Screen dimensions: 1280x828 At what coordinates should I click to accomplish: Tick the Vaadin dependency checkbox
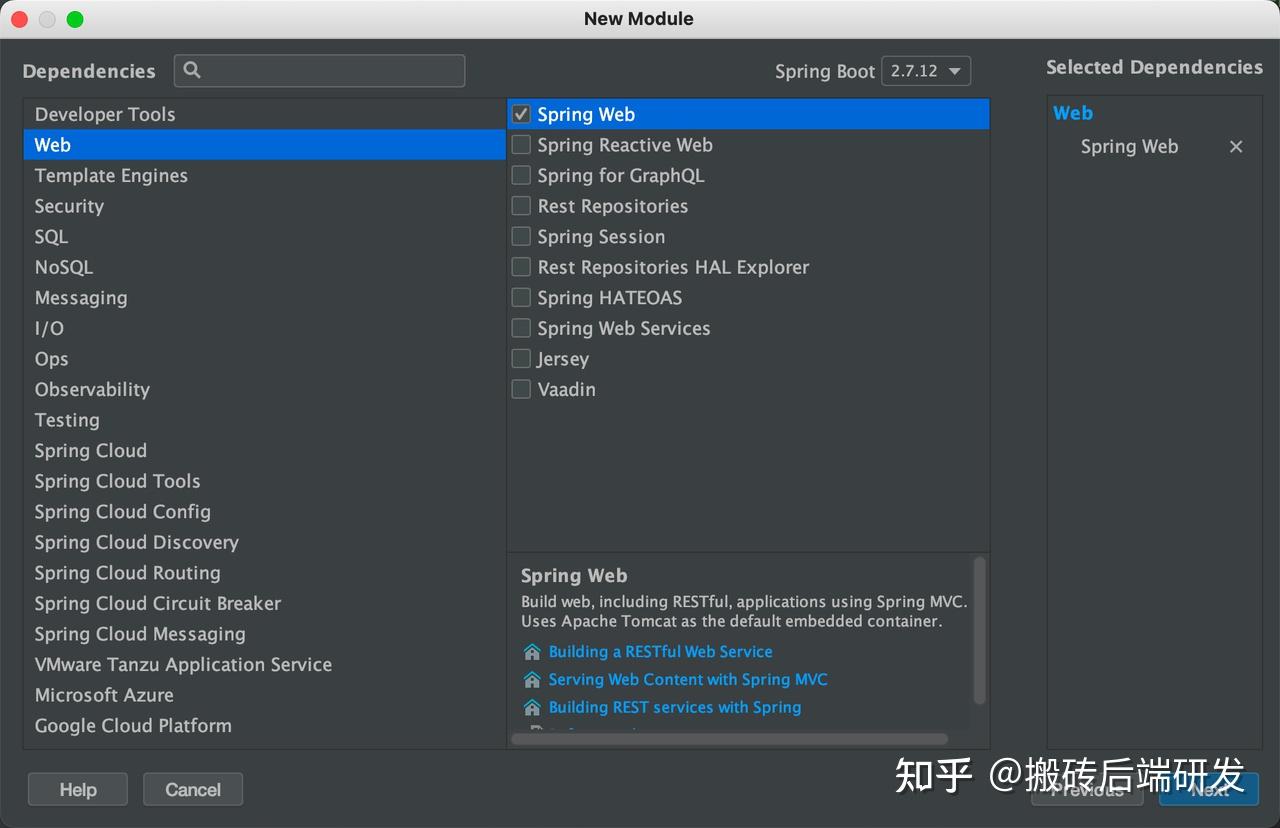click(x=521, y=389)
